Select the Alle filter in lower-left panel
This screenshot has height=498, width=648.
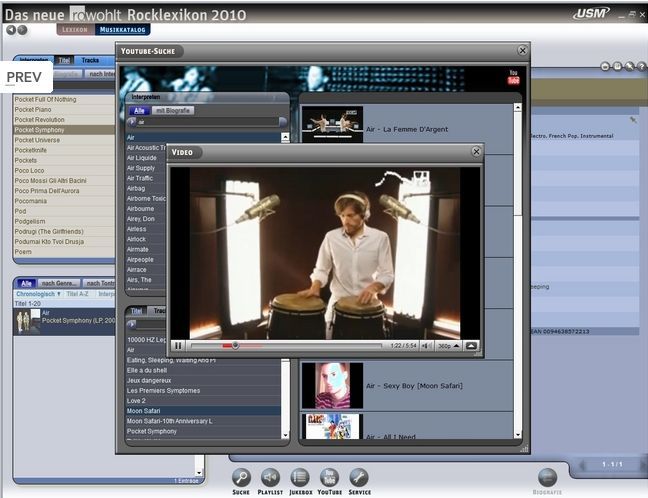(26, 284)
